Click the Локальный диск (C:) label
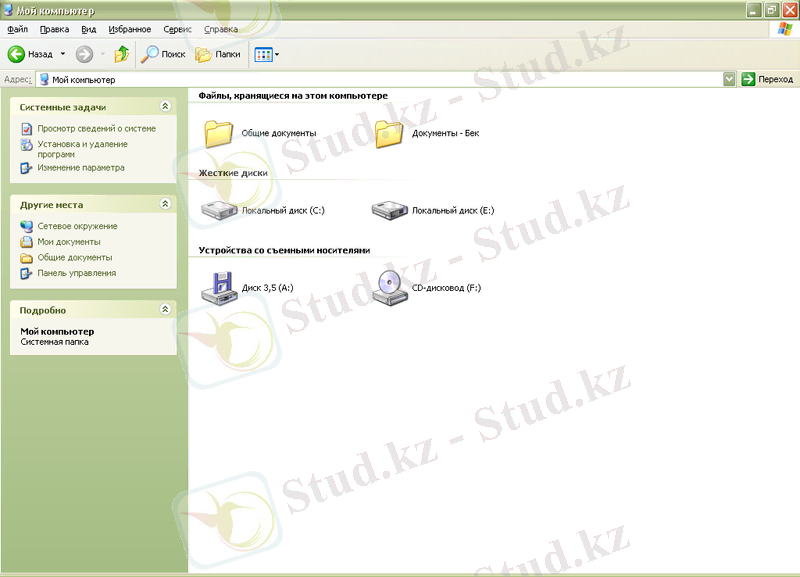Screen dimensions: 800x577 coord(283,210)
